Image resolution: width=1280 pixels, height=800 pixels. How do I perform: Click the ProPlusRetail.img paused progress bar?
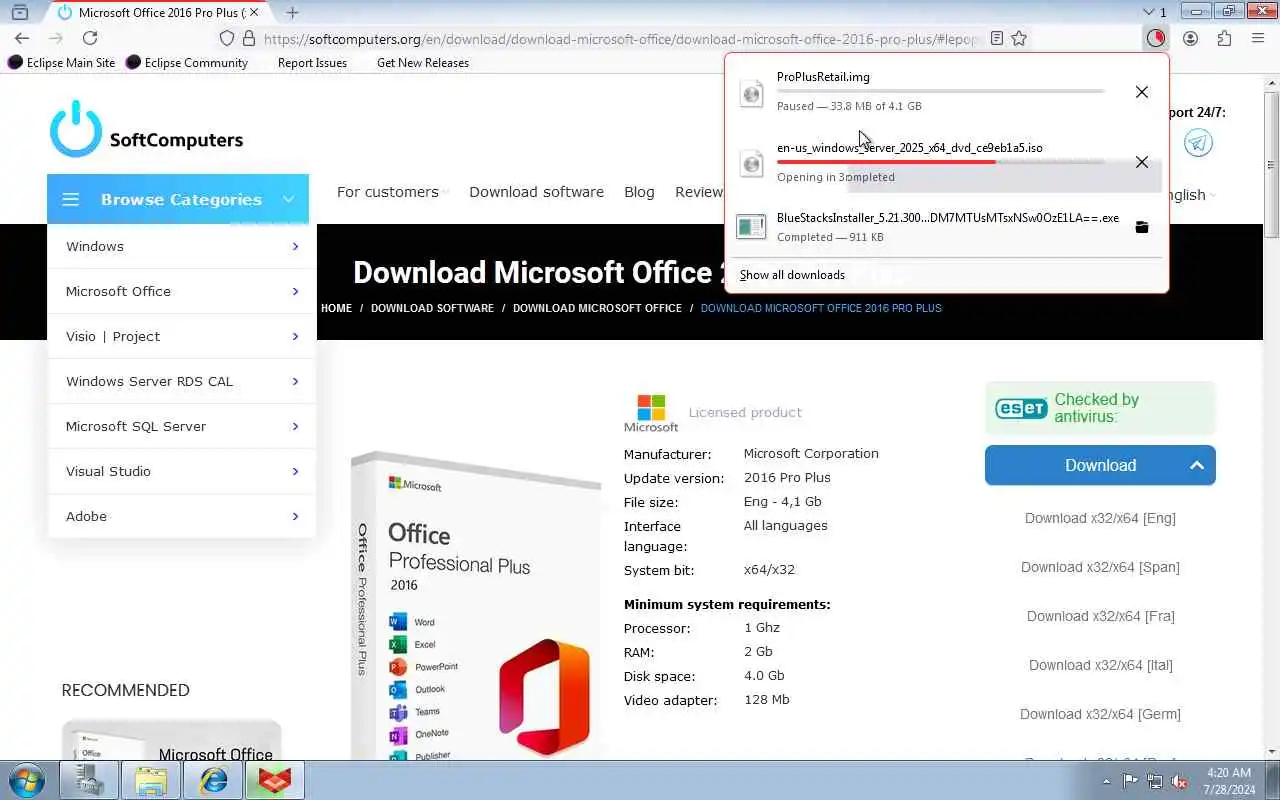pyautogui.click(x=941, y=91)
